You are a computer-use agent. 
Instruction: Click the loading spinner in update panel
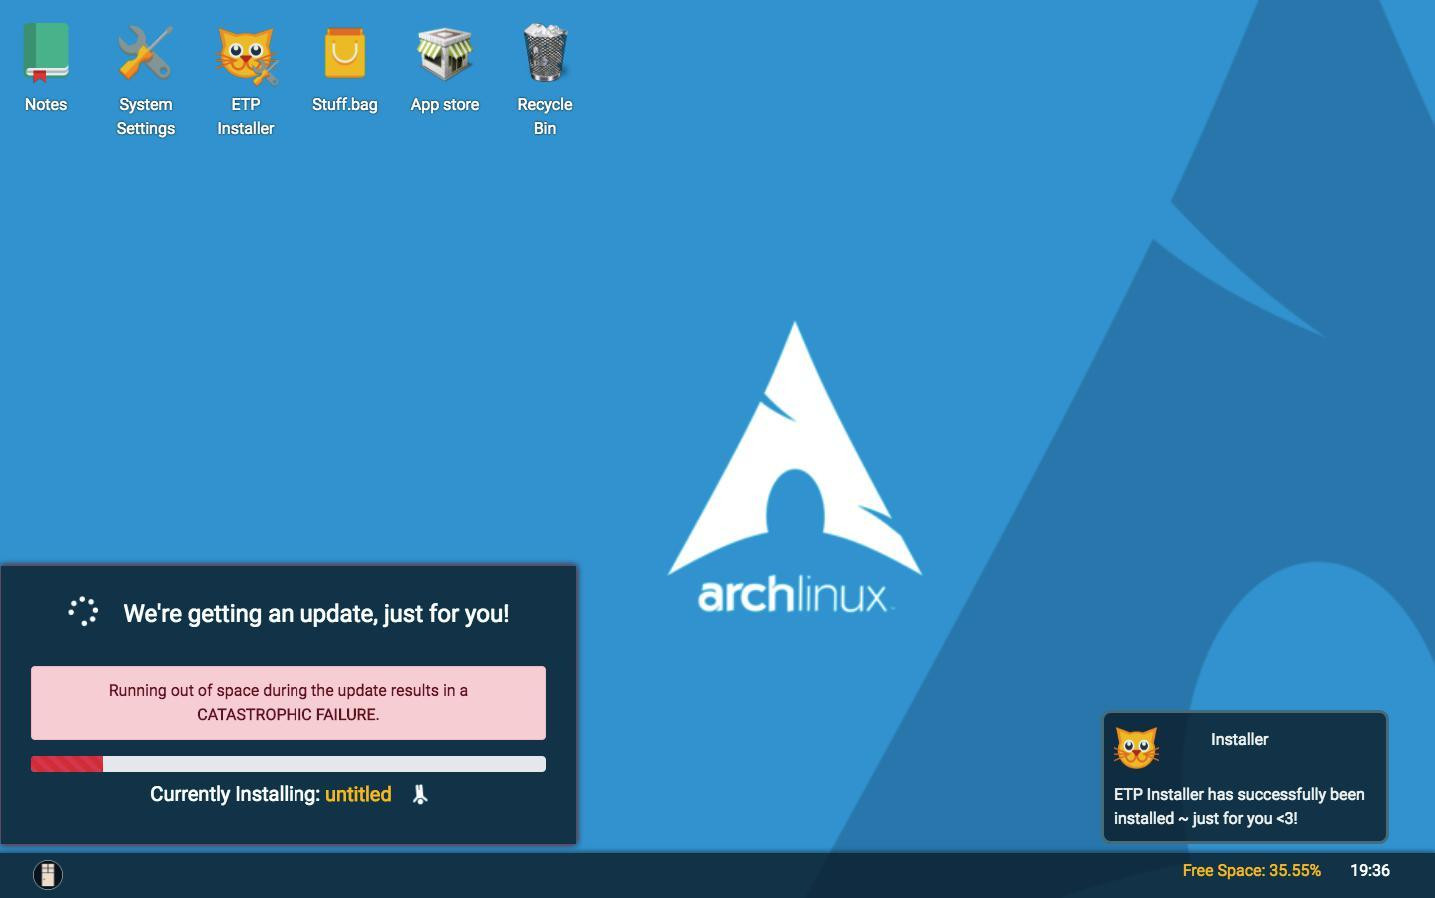[83, 611]
